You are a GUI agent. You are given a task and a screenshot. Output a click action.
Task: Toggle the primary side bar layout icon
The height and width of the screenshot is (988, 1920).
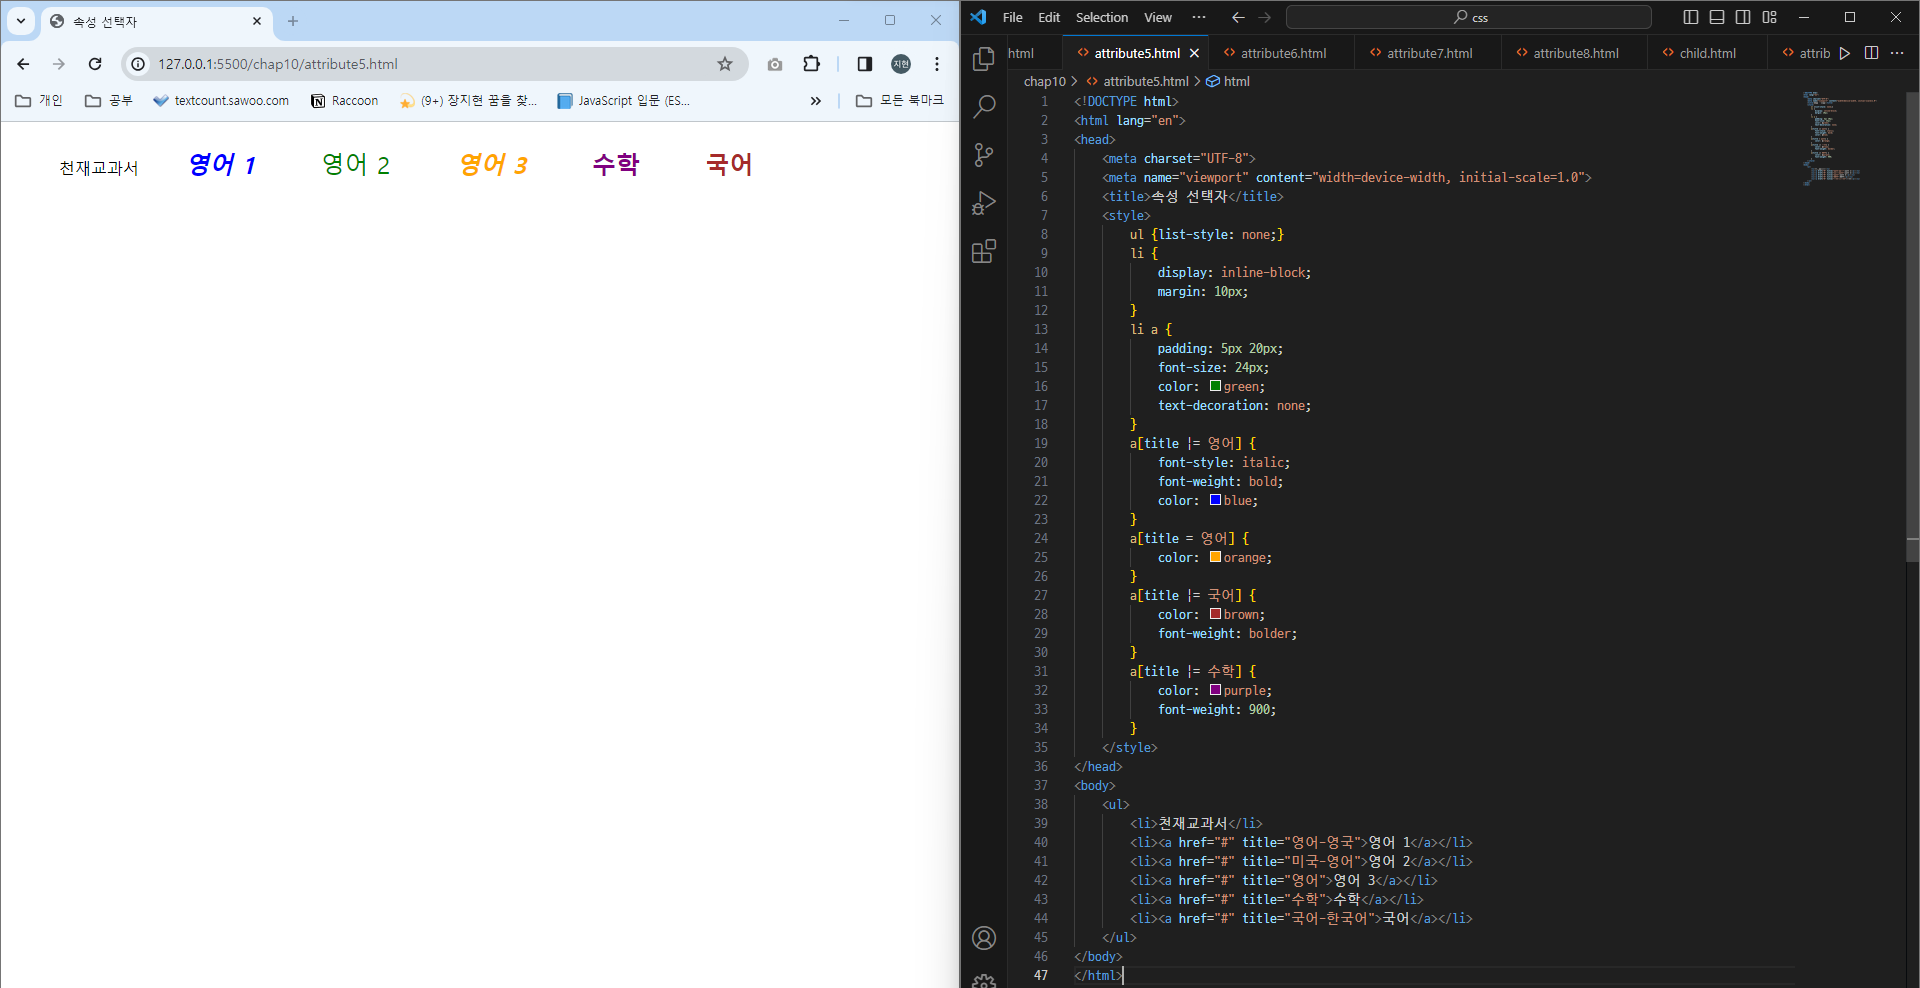(1691, 17)
